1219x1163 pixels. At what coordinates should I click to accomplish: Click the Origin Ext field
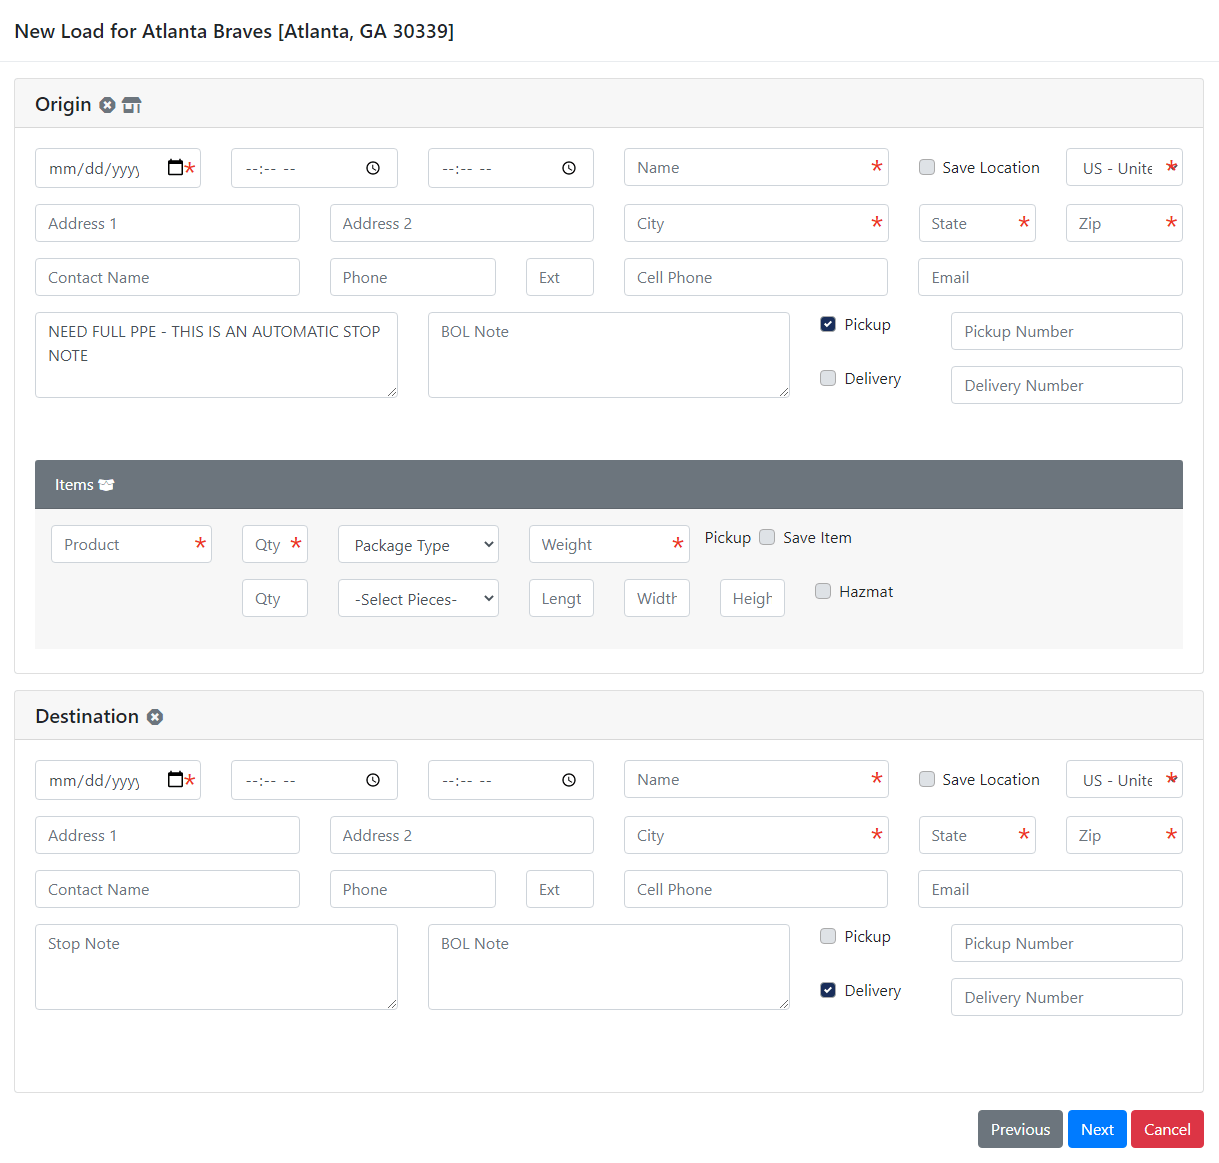(x=560, y=277)
